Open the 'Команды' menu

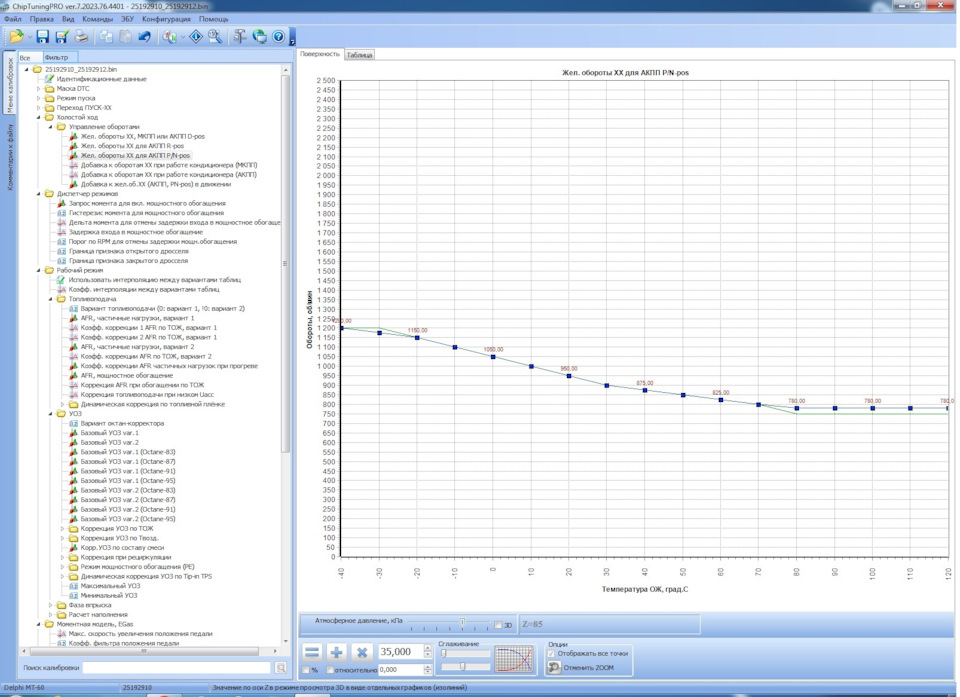[x=97, y=19]
